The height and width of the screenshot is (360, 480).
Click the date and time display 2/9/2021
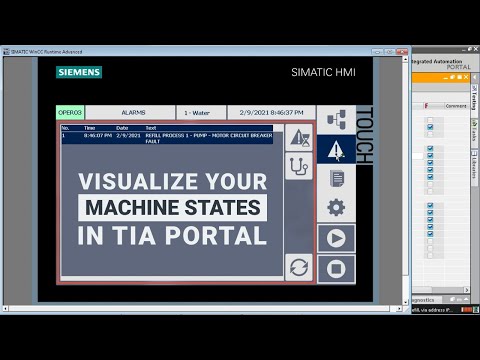pyautogui.click(x=271, y=113)
